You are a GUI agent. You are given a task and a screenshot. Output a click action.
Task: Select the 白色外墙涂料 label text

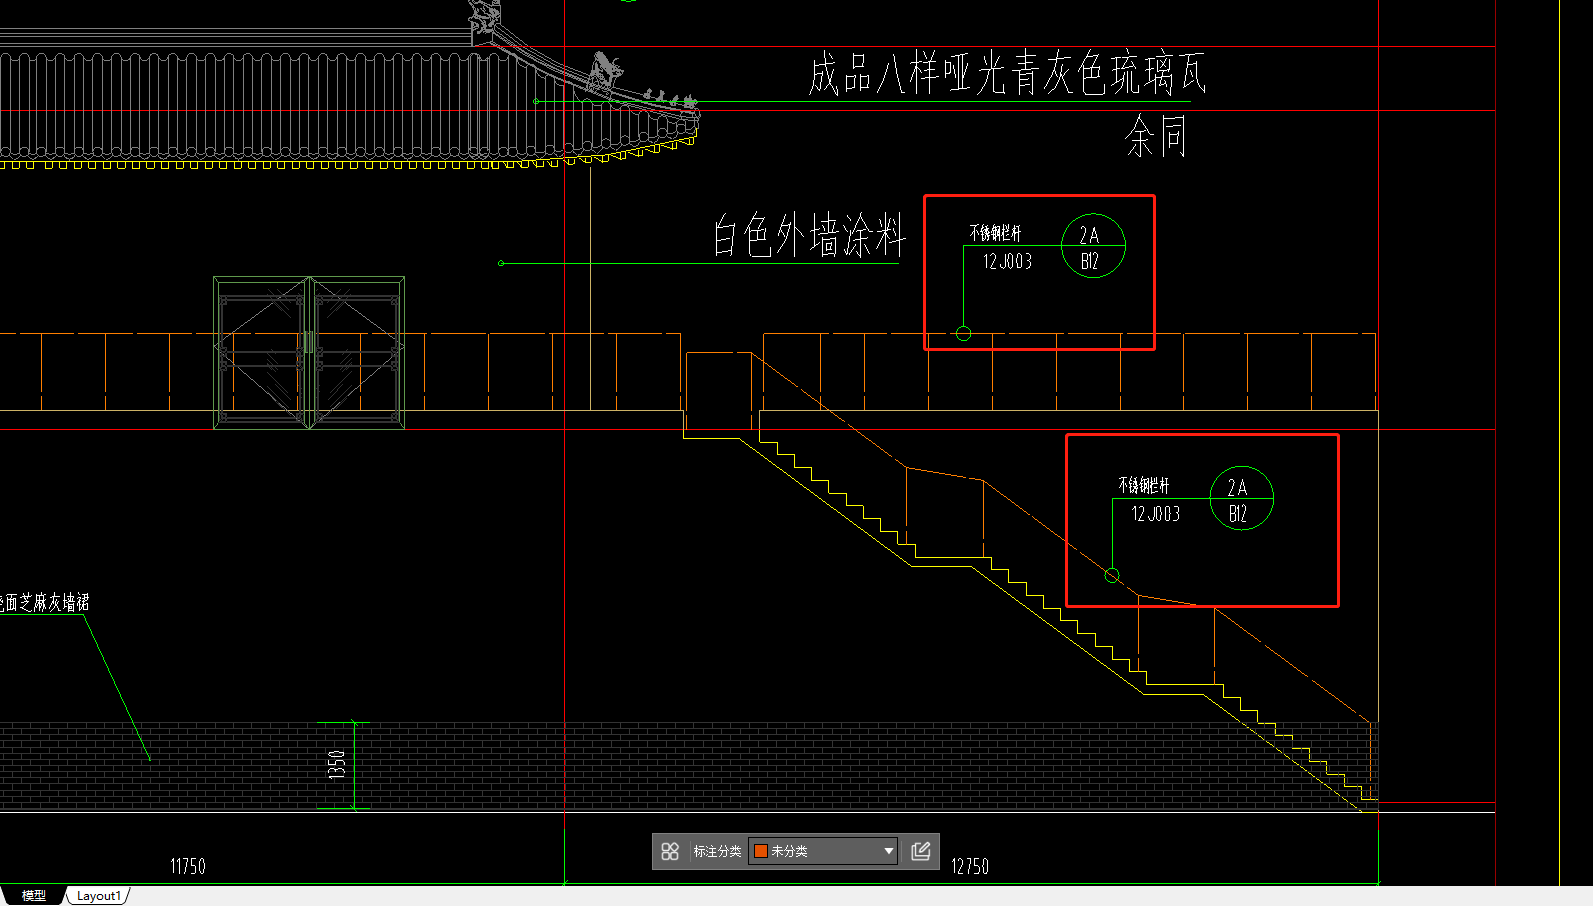click(x=808, y=237)
